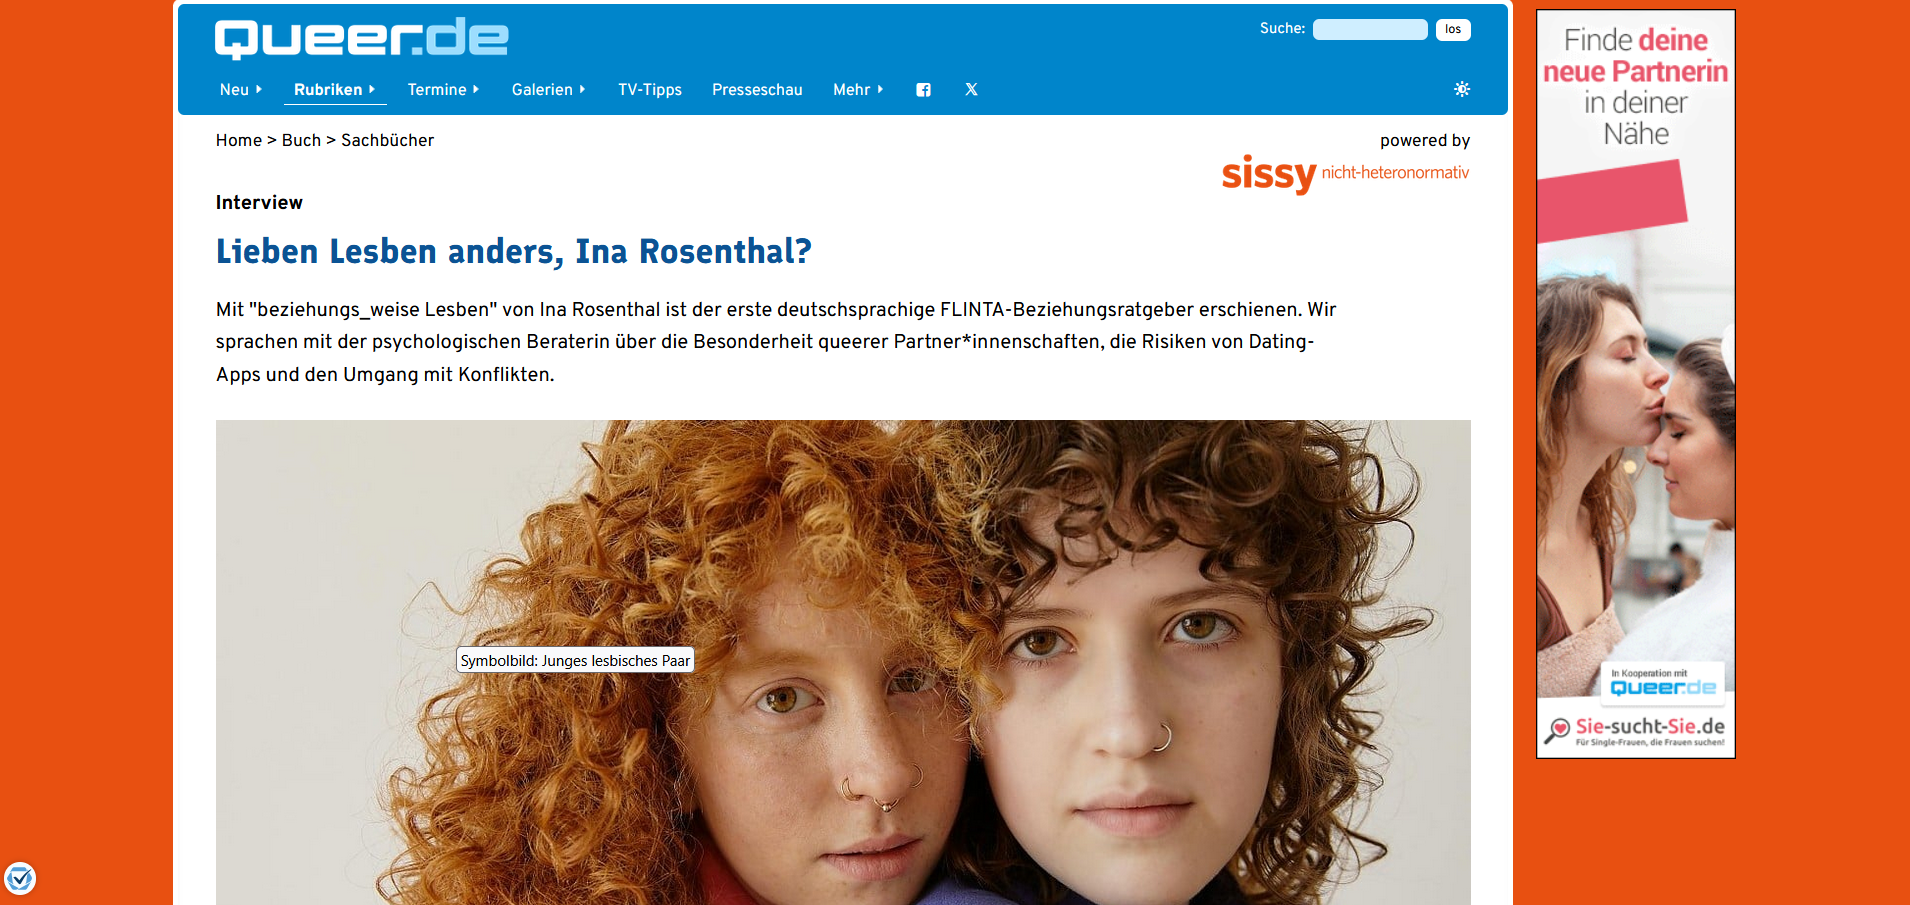Expand the Neu dropdown menu
Image resolution: width=1910 pixels, height=905 pixels.
tap(241, 90)
